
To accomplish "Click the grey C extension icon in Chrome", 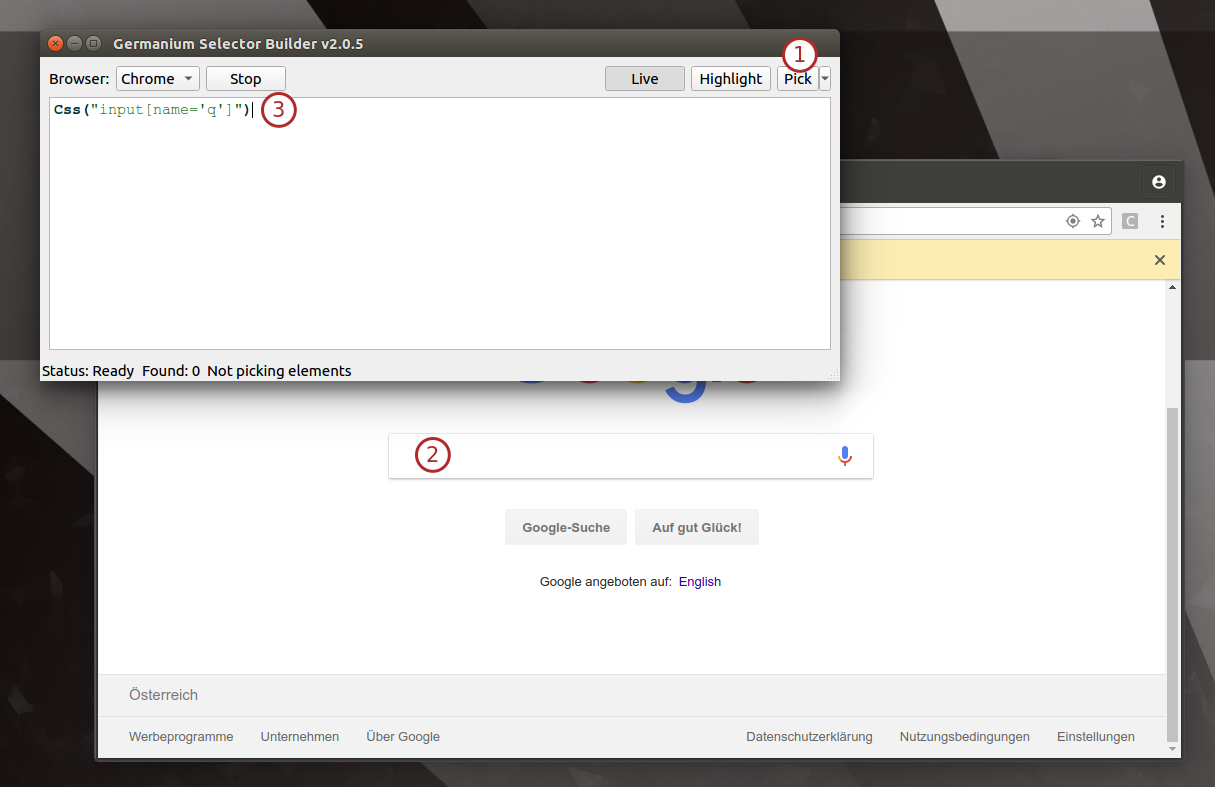I will pyautogui.click(x=1130, y=221).
